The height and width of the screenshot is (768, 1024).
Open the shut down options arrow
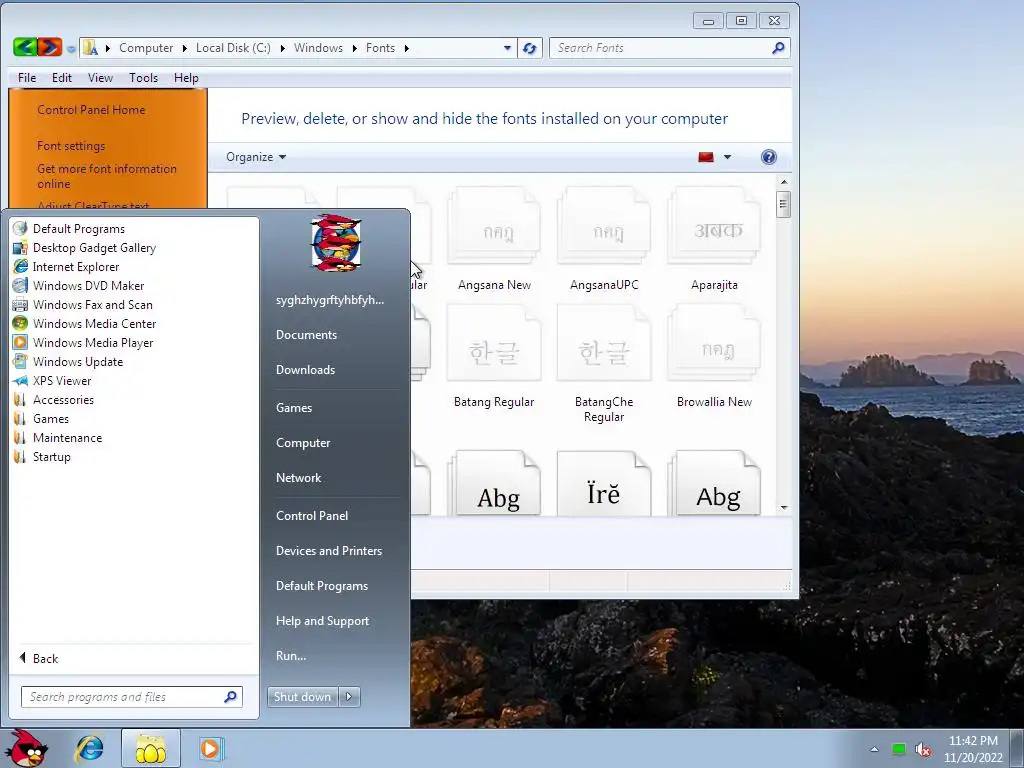[x=349, y=697]
